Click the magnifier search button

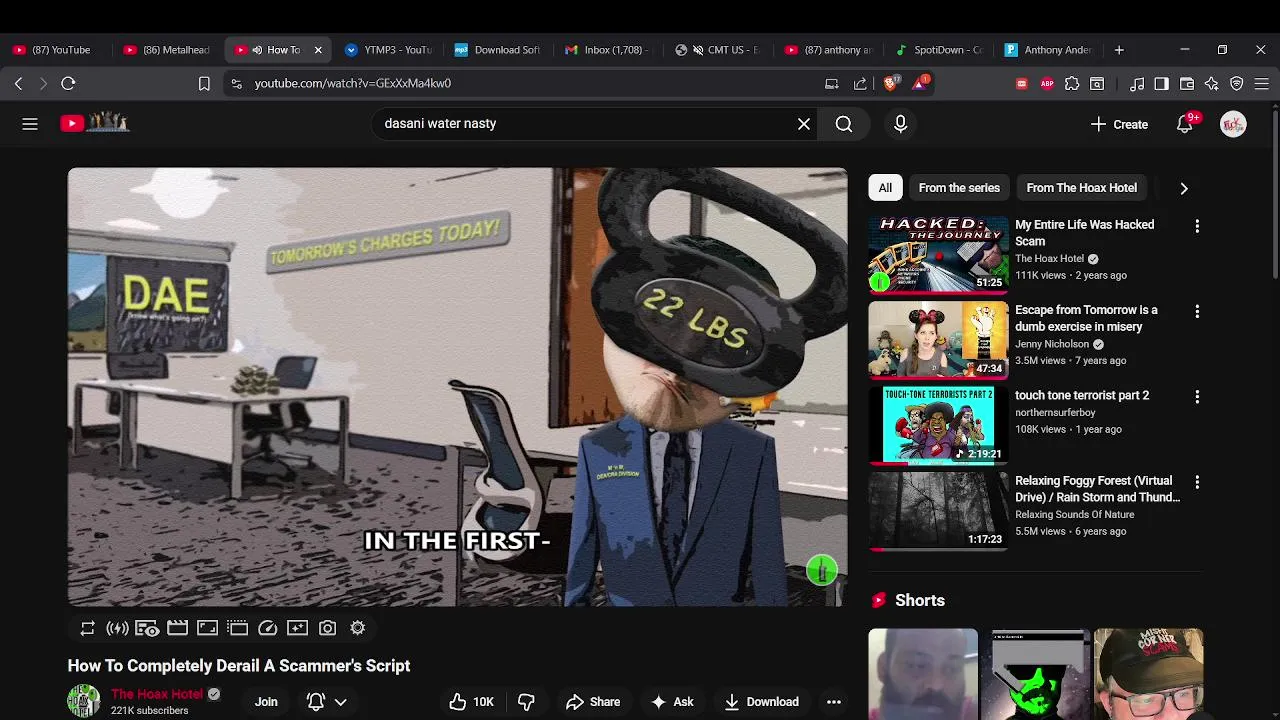844,124
